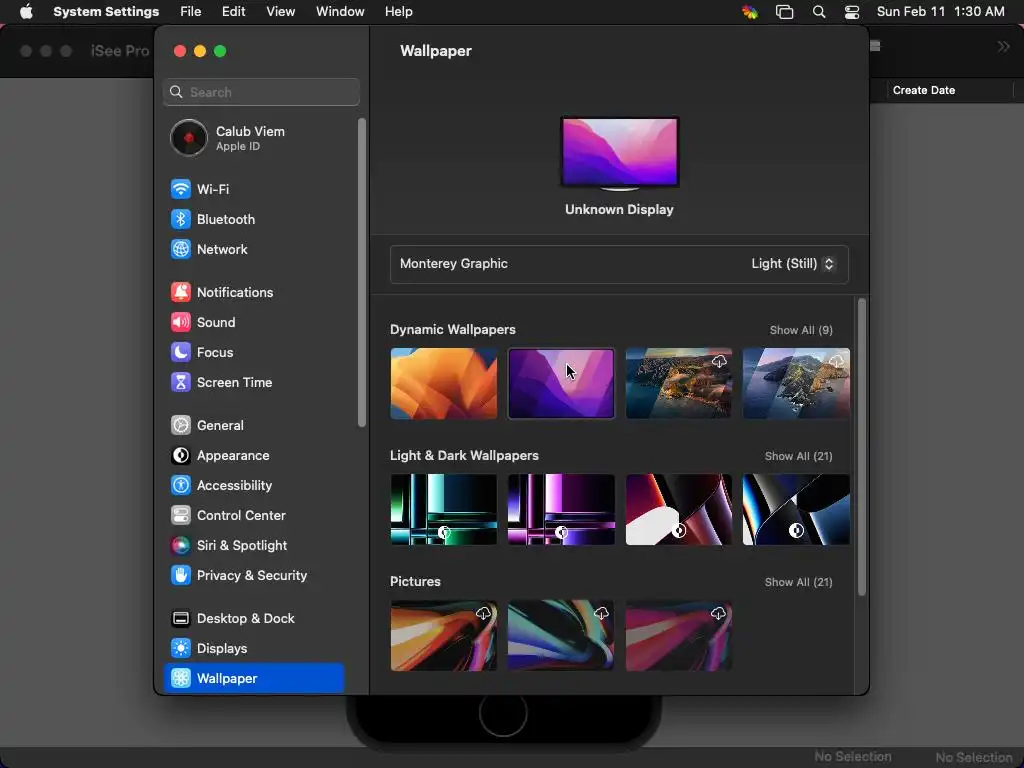
Task: Click Create Date column in iSee Pro window
Action: (x=923, y=90)
